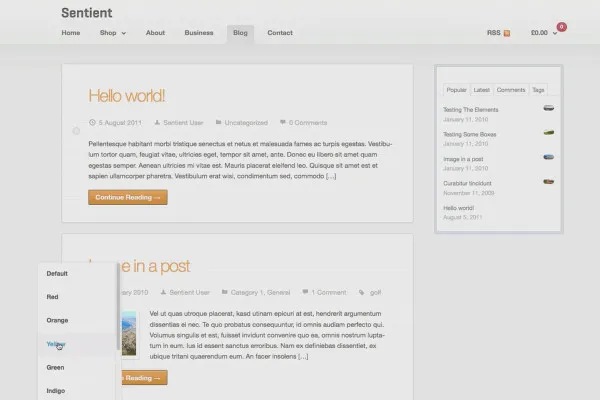The width and height of the screenshot is (600, 400).
Task: Click Sentient User author in Image in a post
Action: click(x=189, y=292)
